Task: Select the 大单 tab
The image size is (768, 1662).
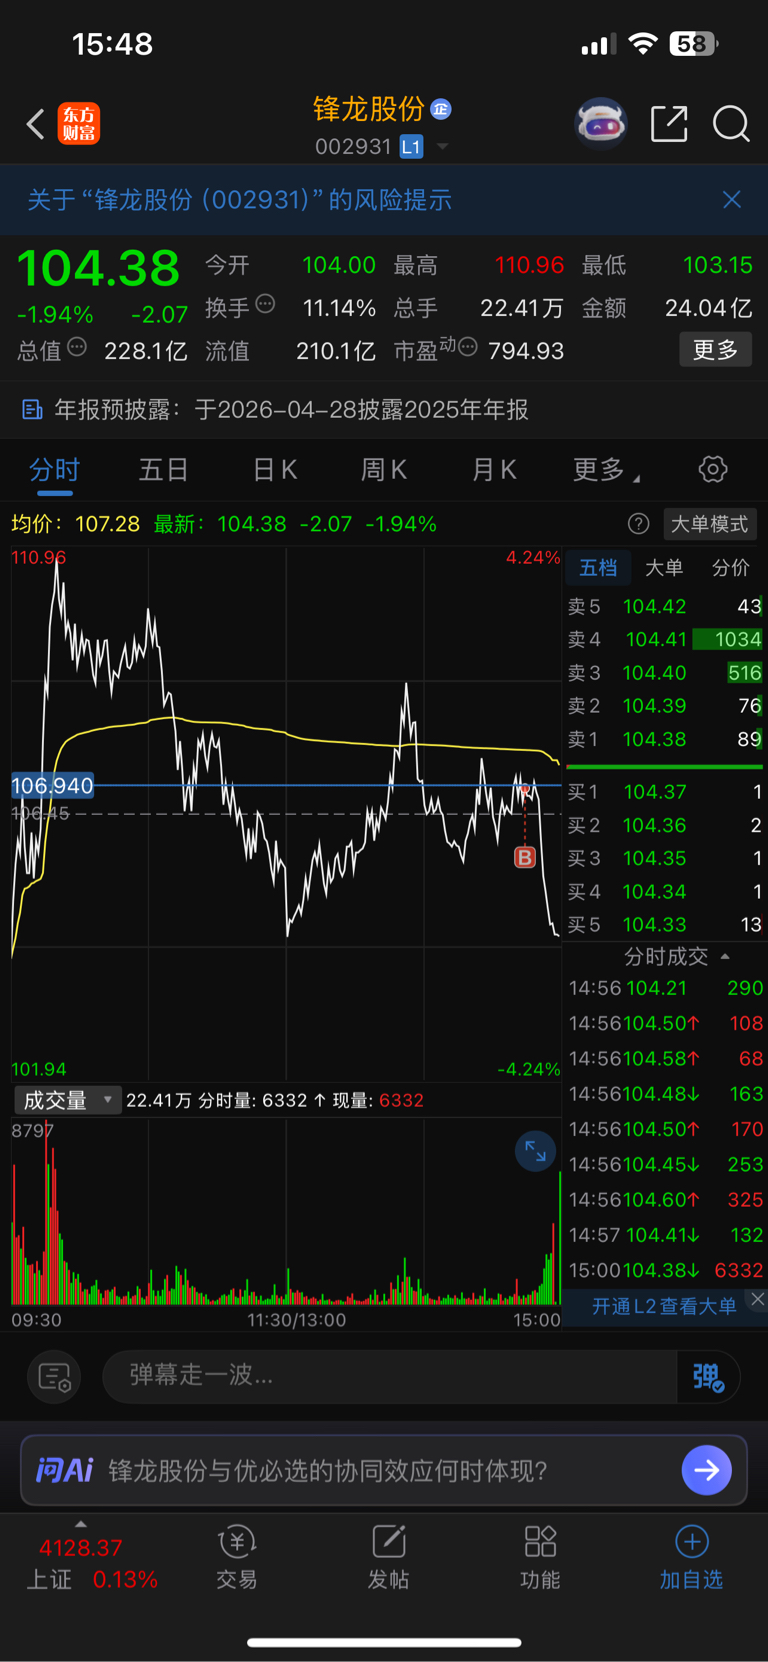Action: coord(664,568)
